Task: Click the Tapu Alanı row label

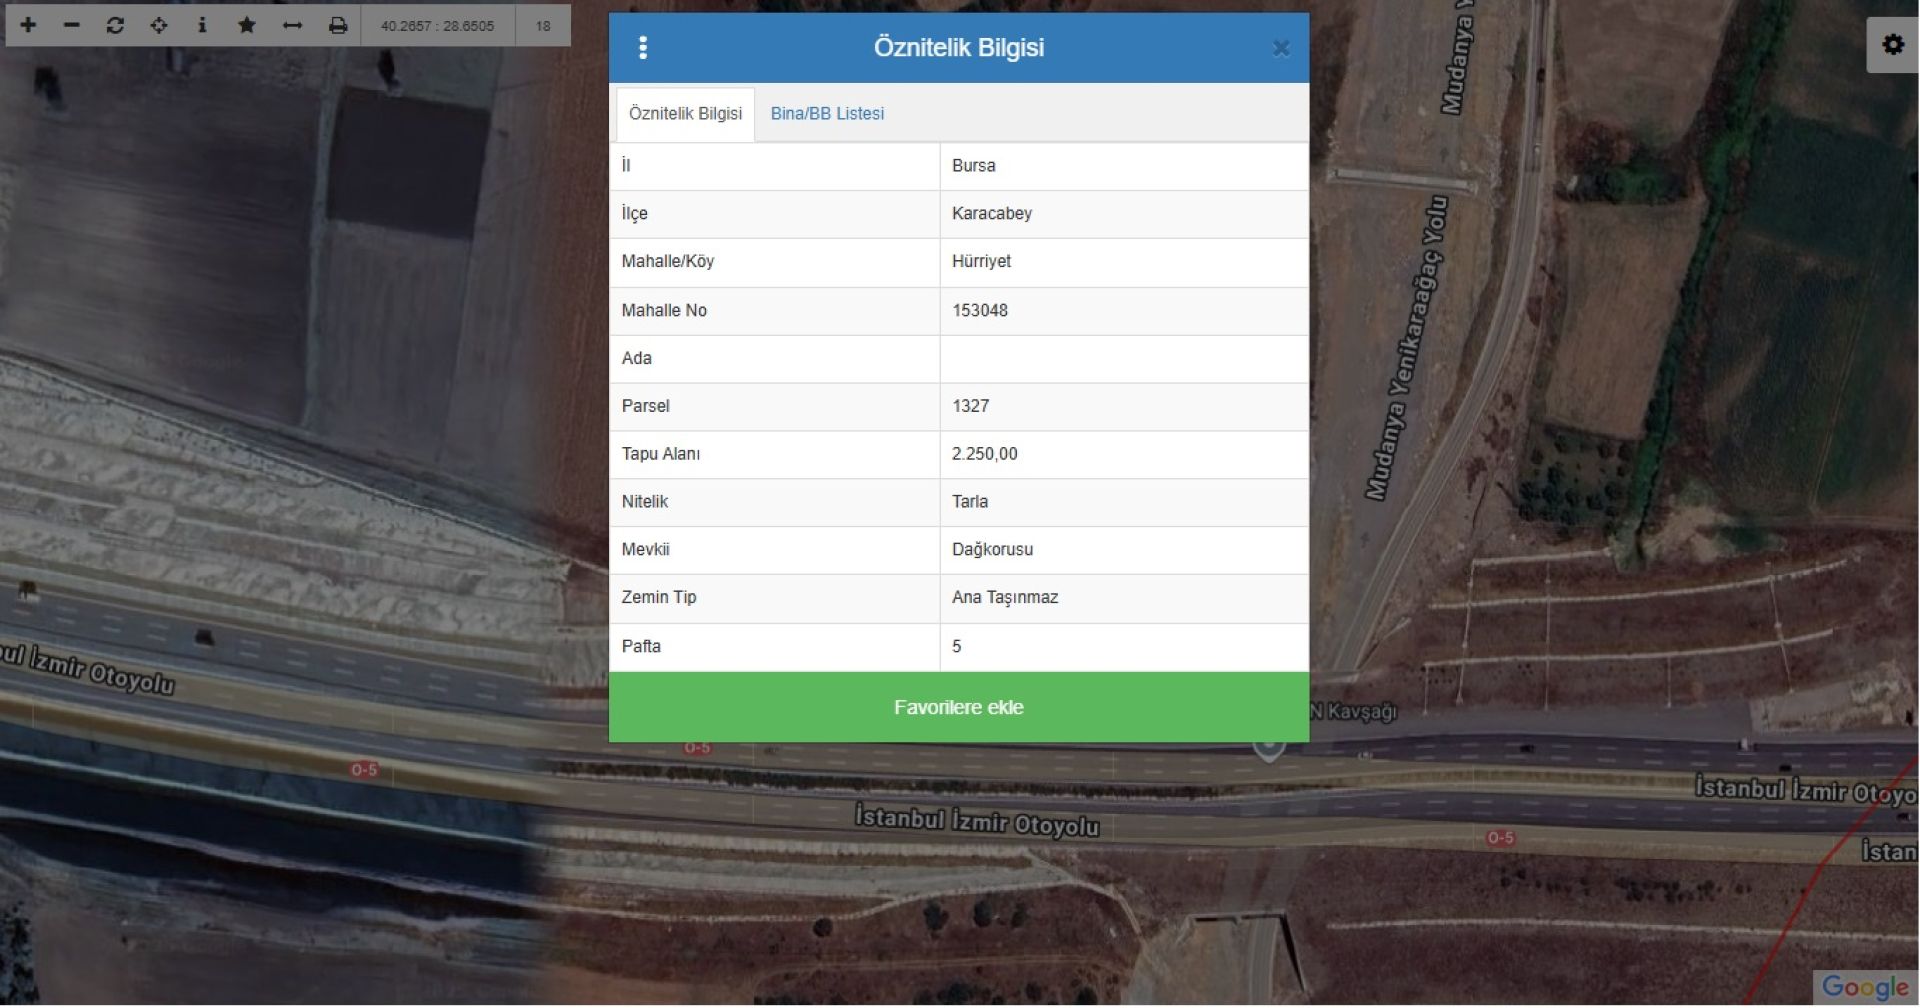Action: pos(660,454)
